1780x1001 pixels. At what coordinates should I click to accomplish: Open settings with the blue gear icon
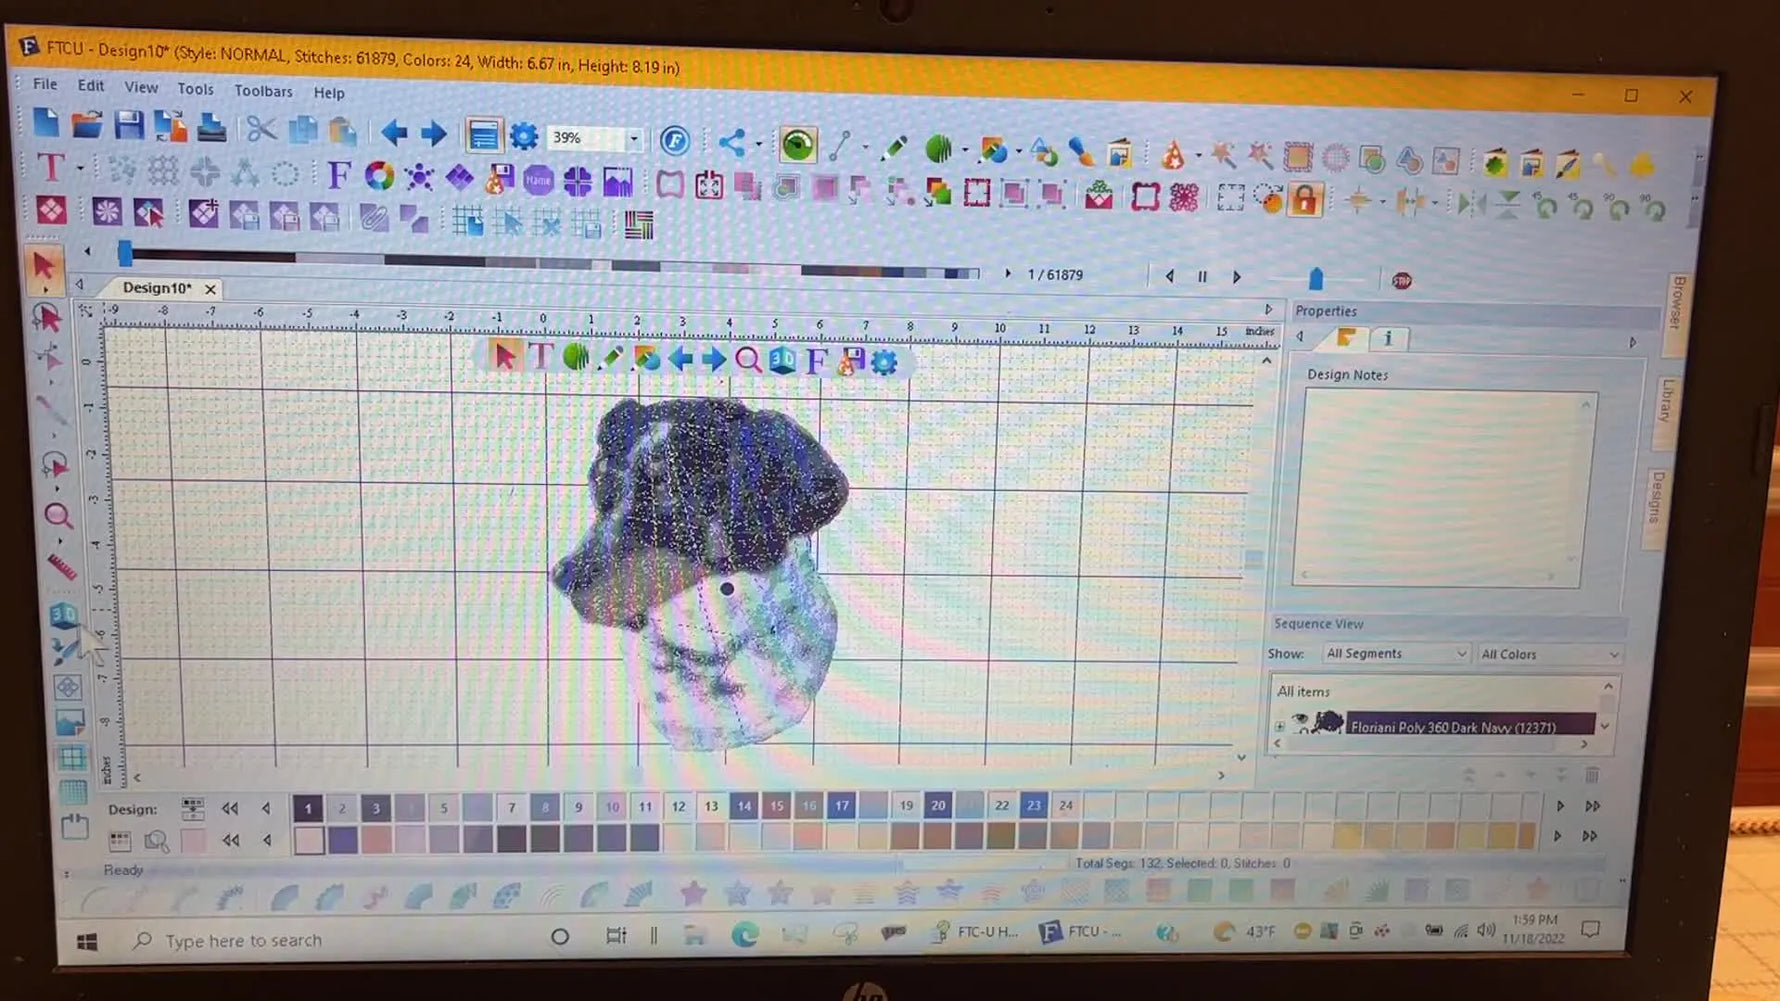click(524, 136)
